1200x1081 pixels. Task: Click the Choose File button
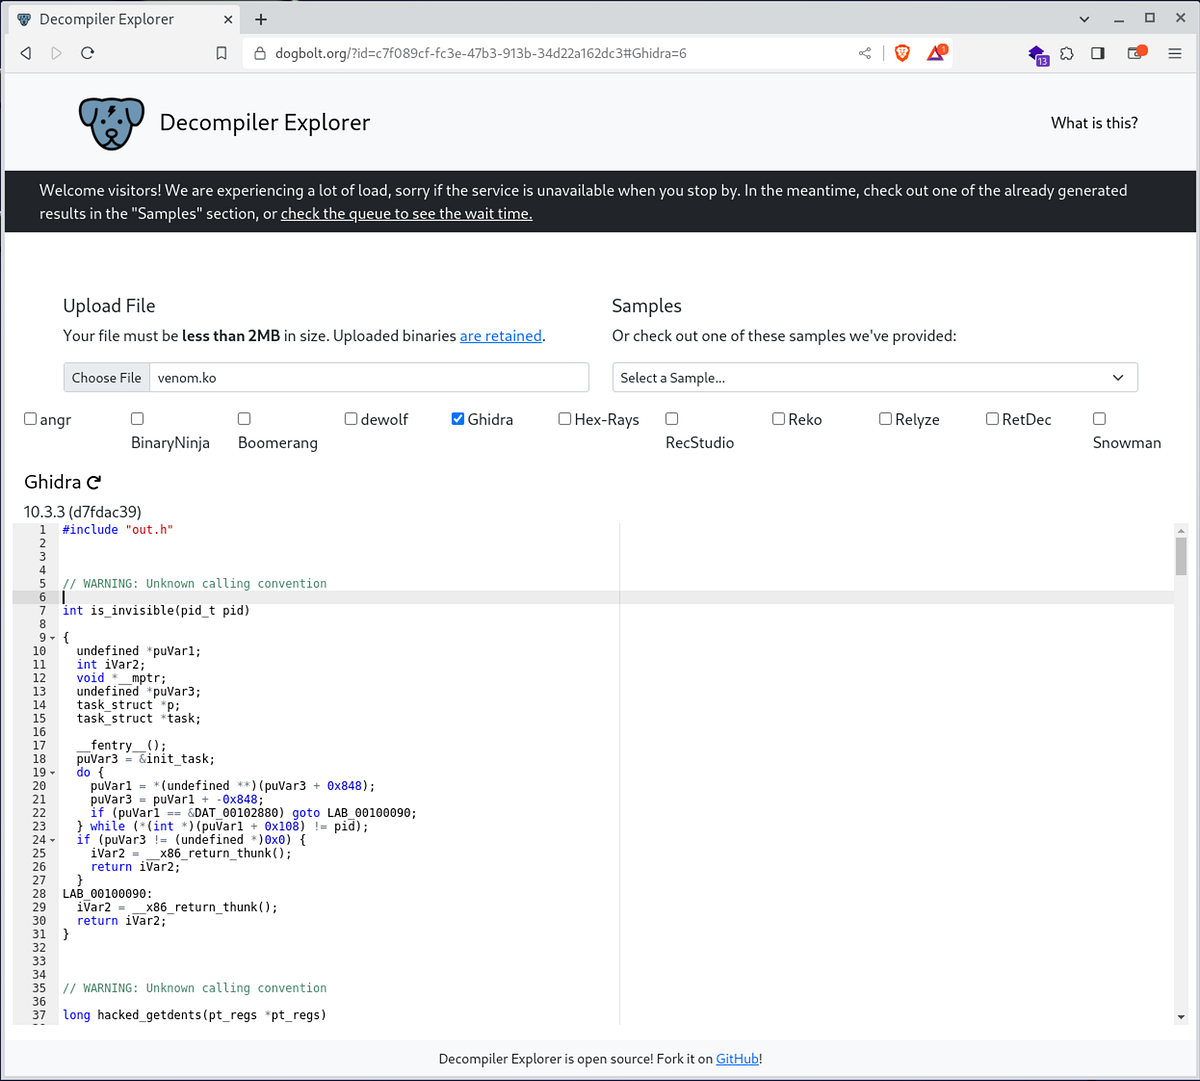click(107, 377)
